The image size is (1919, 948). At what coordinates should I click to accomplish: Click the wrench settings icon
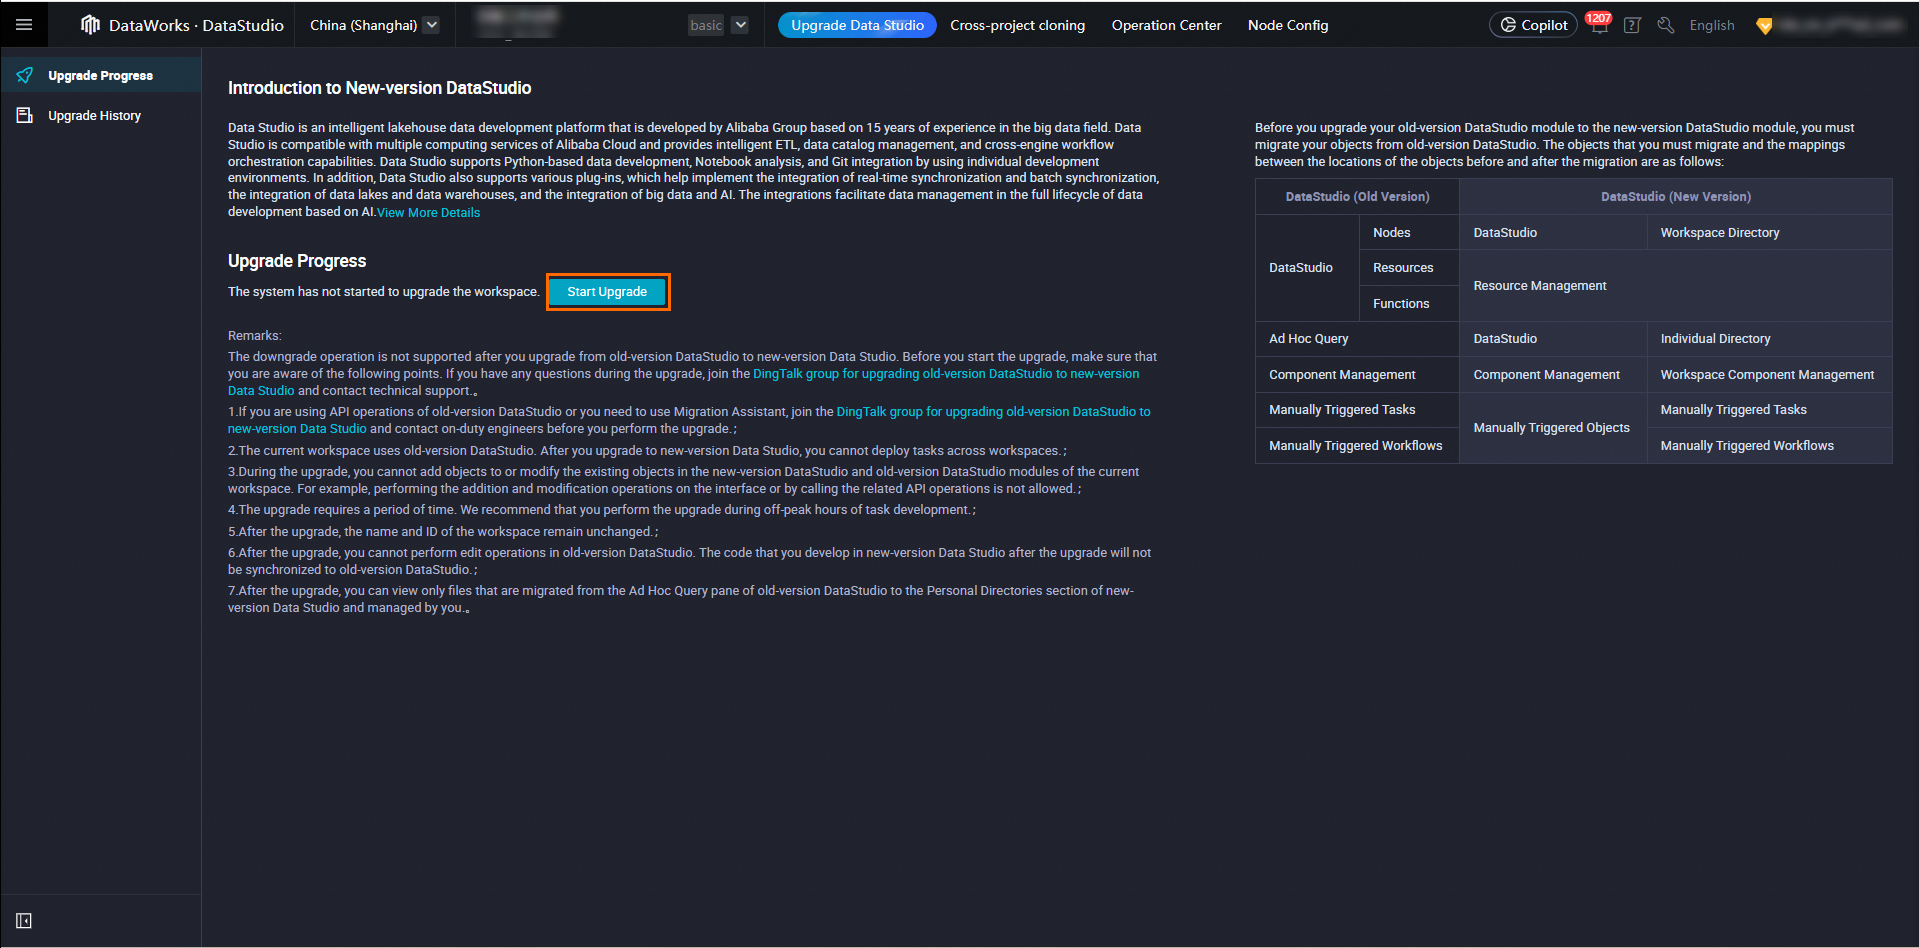tap(1665, 26)
